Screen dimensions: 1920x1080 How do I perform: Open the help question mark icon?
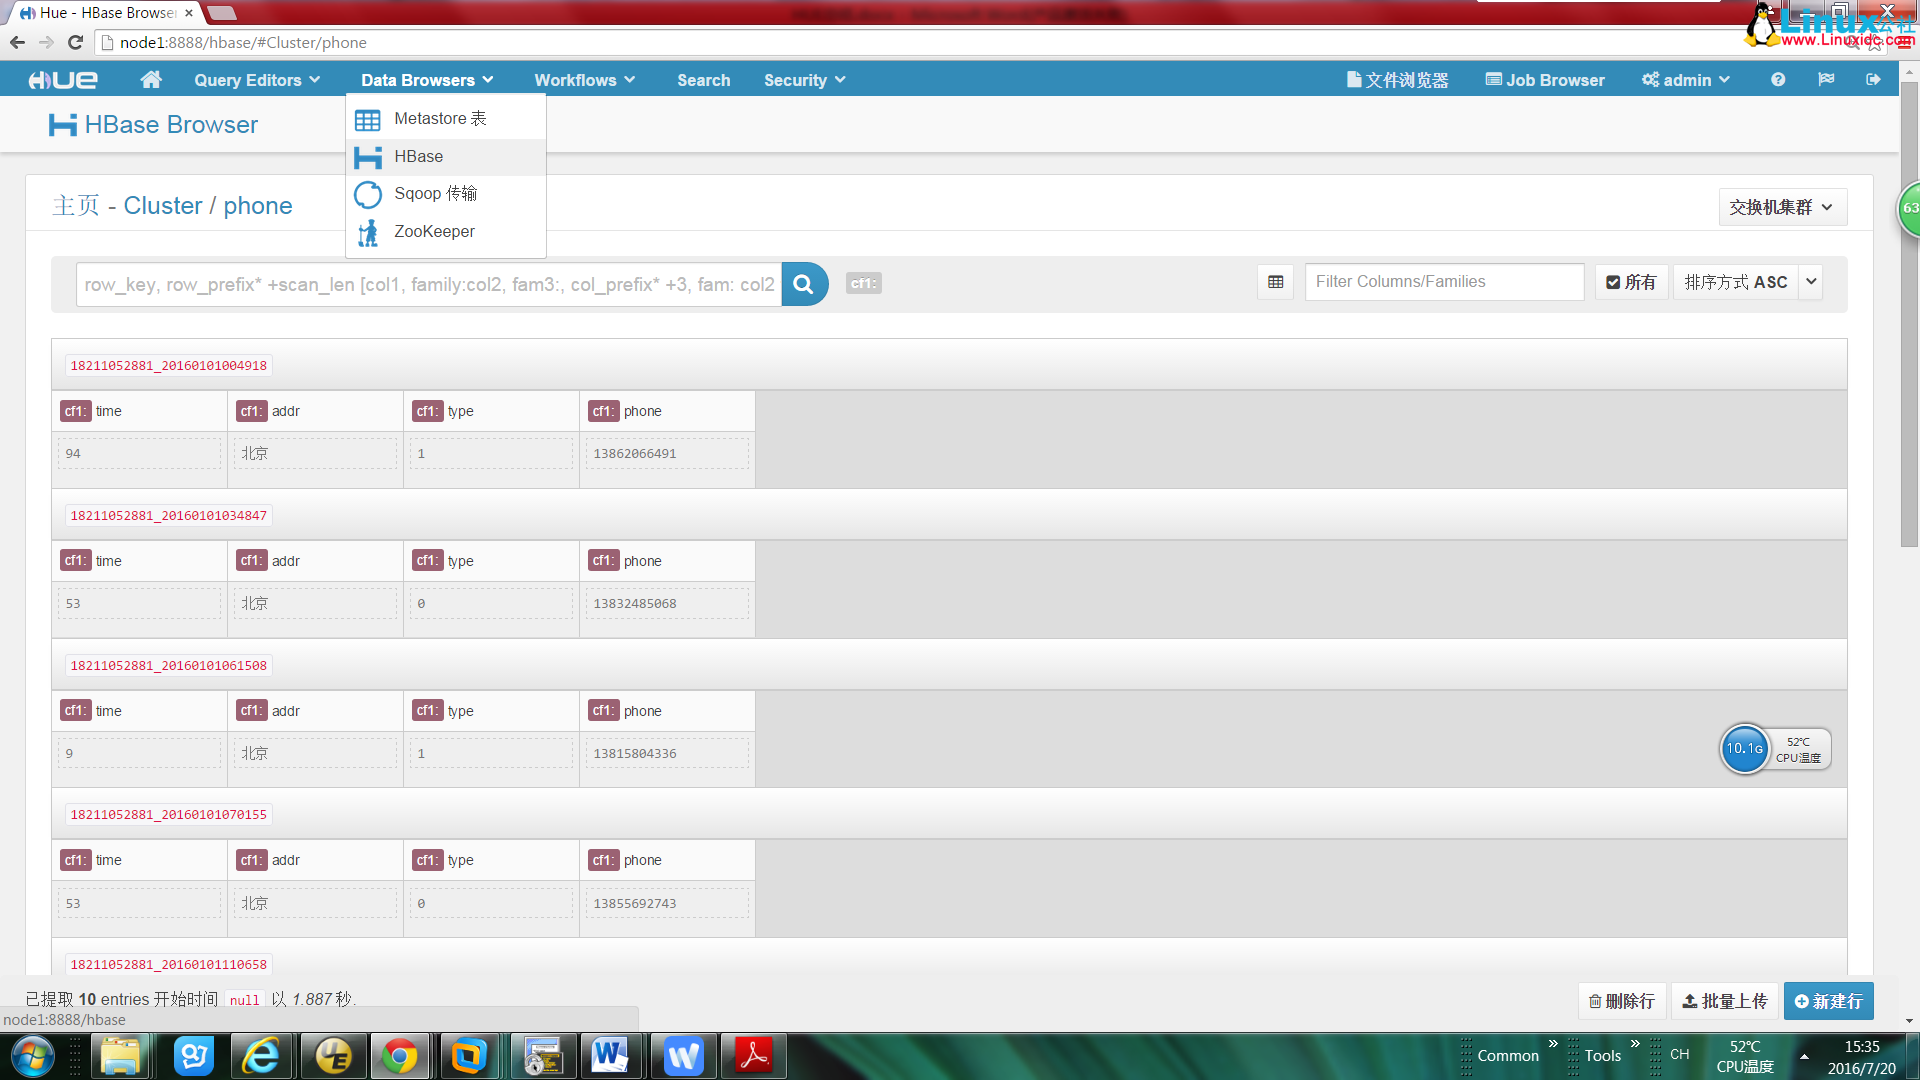[1777, 80]
